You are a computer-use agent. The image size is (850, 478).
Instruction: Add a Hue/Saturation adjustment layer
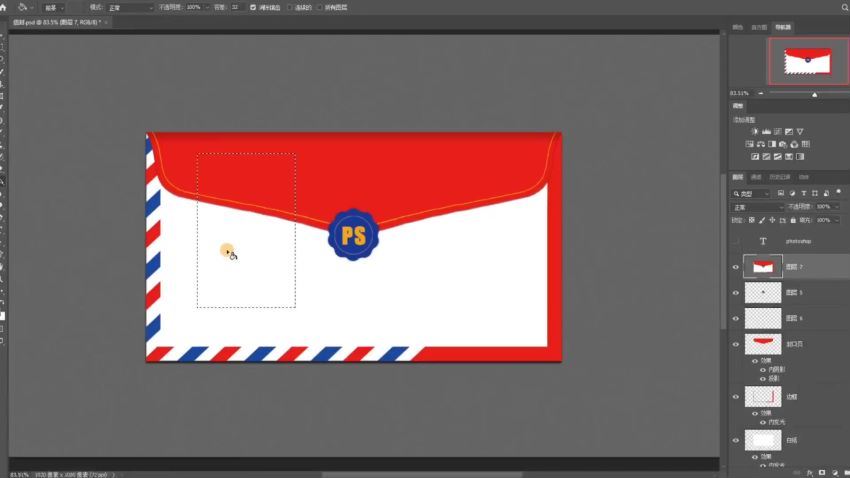(x=749, y=144)
